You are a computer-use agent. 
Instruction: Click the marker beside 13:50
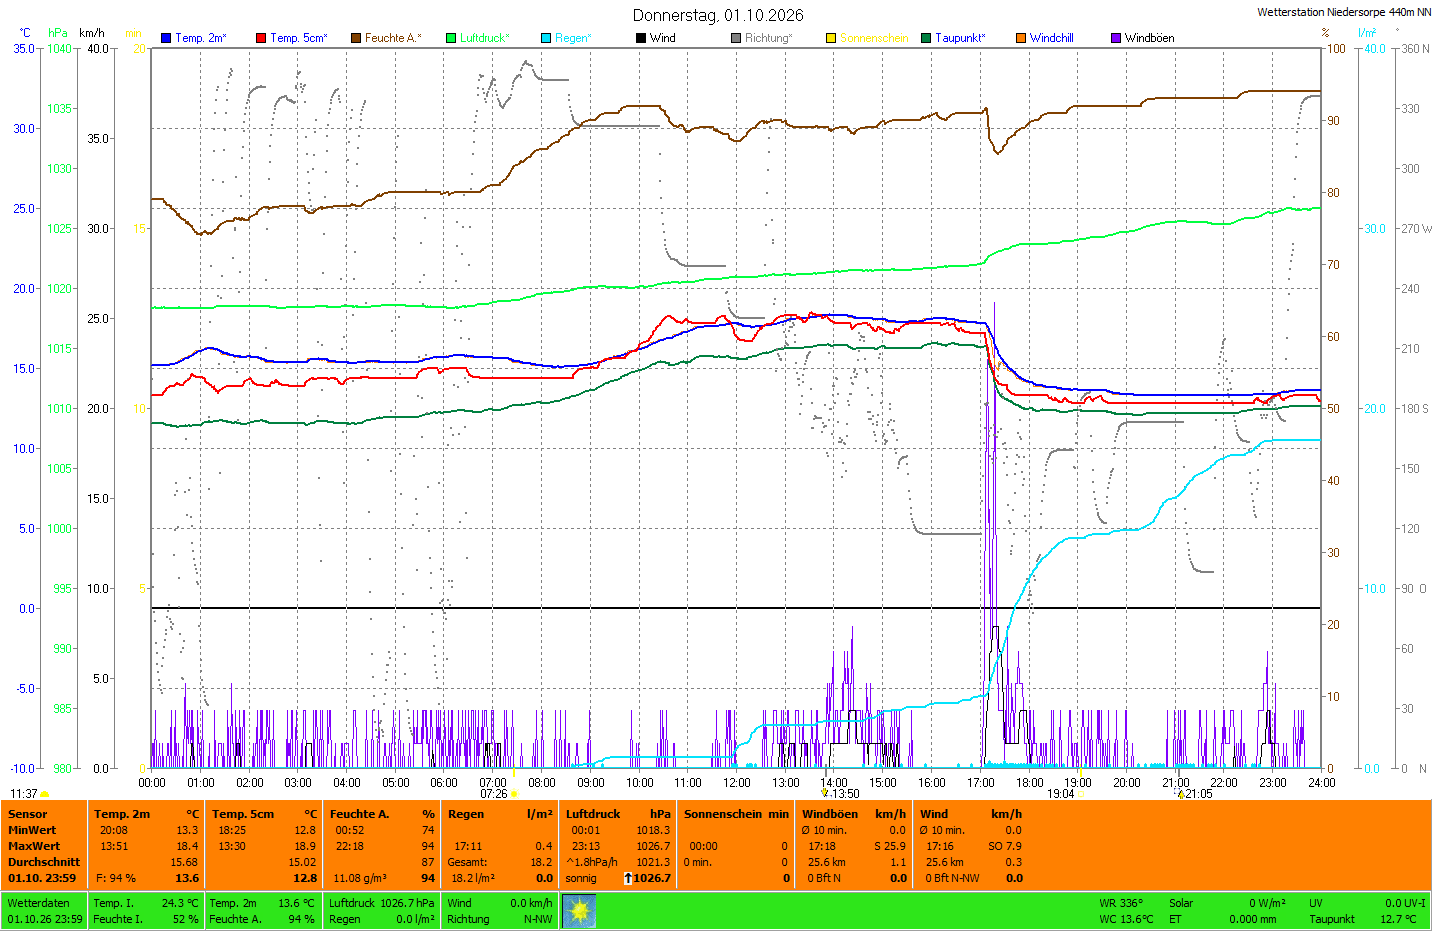825,793
